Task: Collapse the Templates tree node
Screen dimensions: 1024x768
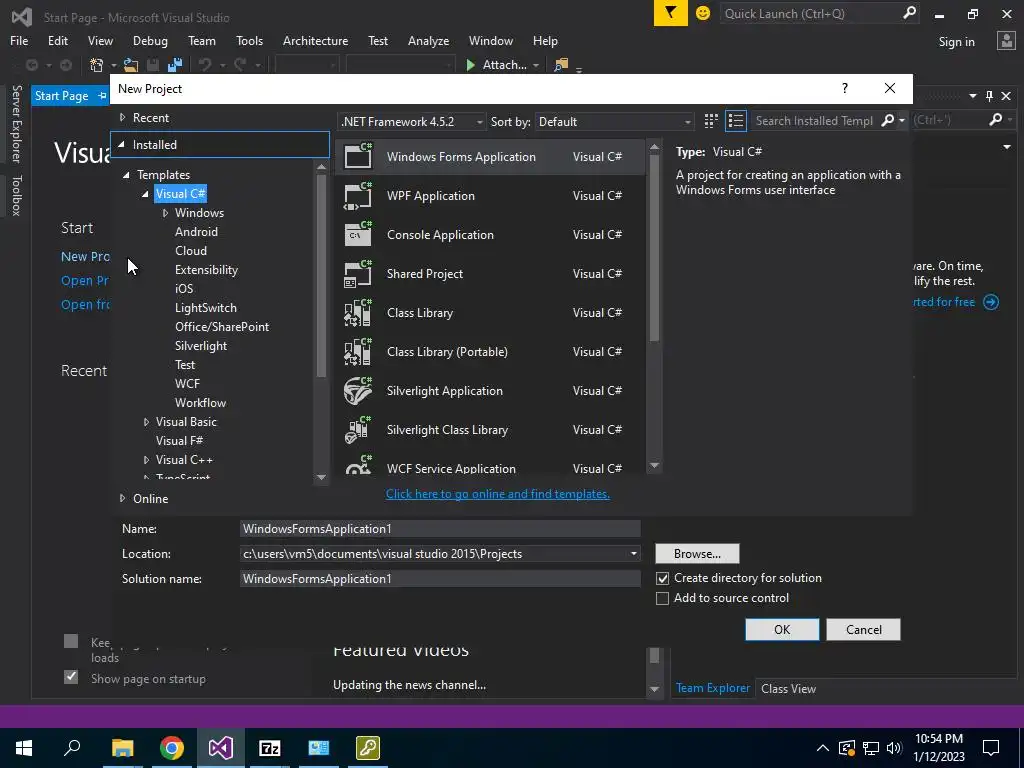Action: [126, 175]
